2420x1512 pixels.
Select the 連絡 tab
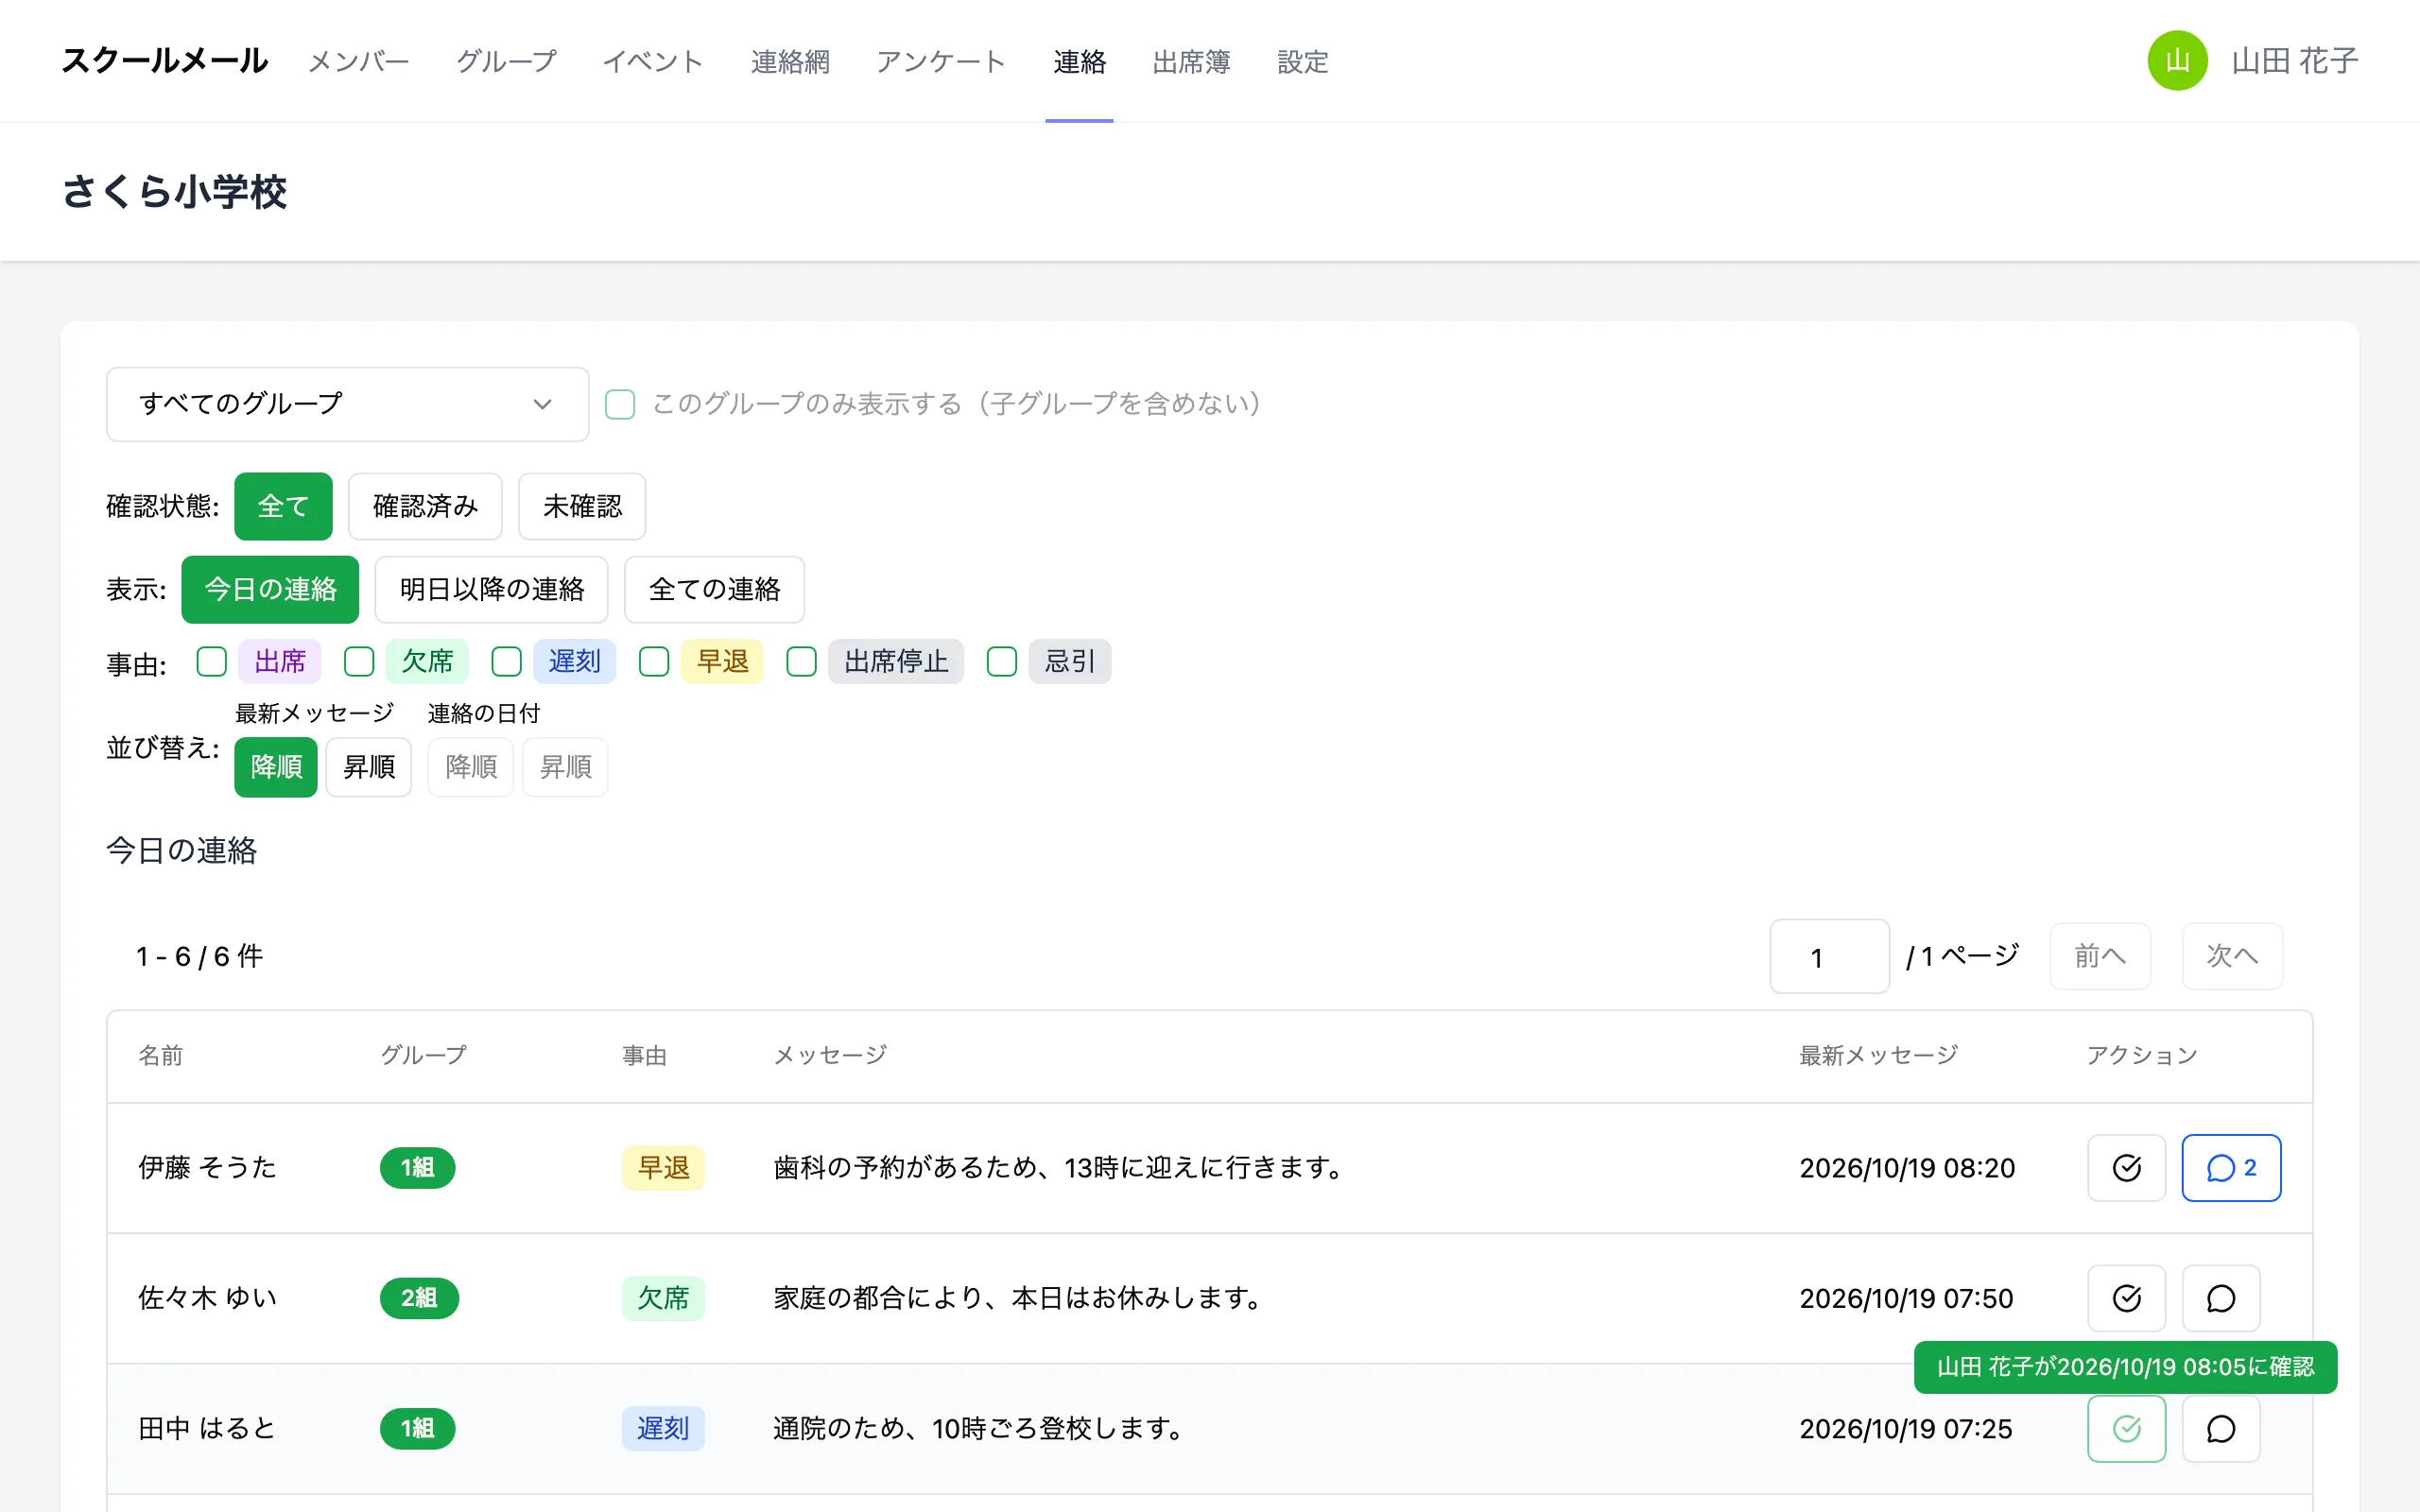click(1079, 62)
